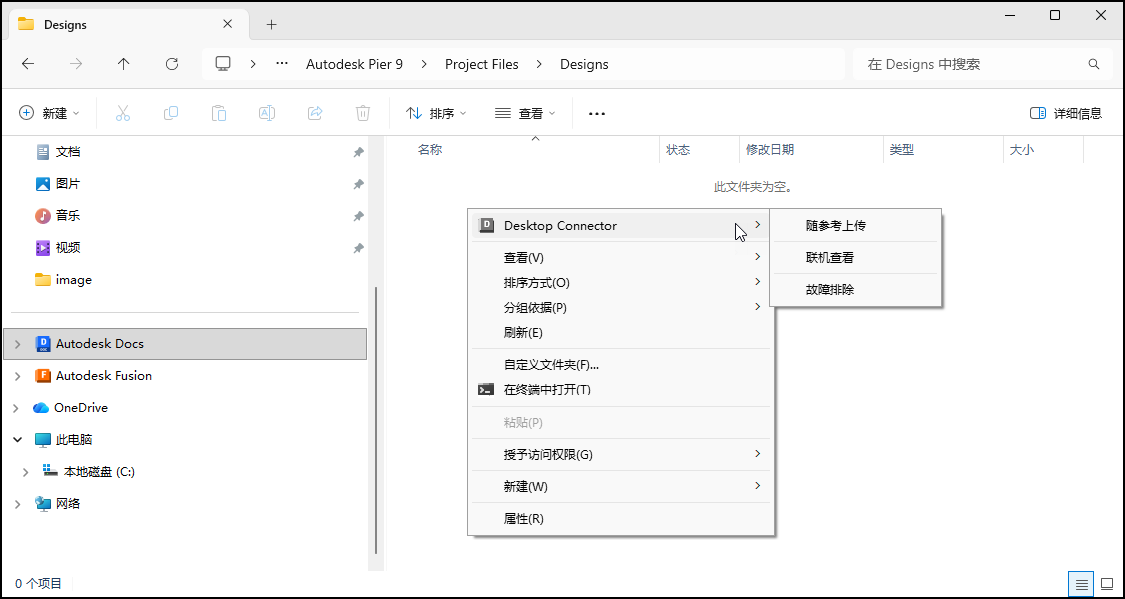Expand the OneDrive tree node
This screenshot has width=1125, height=599.
[x=17, y=408]
